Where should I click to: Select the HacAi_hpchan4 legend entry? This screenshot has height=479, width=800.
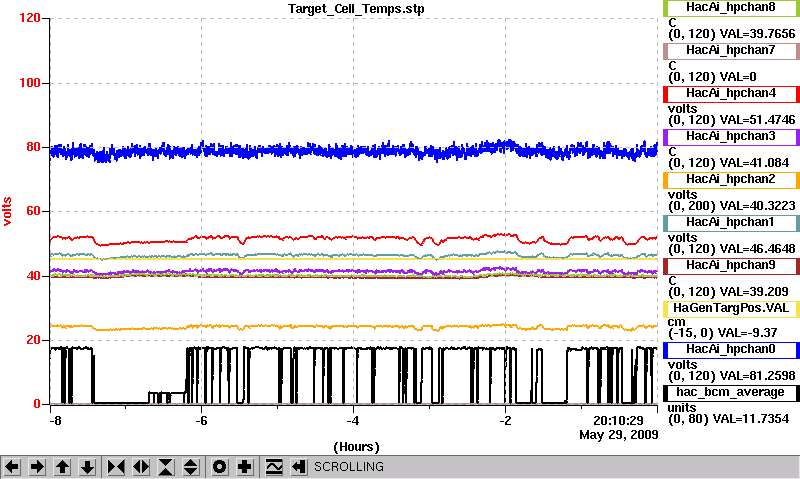[x=731, y=94]
